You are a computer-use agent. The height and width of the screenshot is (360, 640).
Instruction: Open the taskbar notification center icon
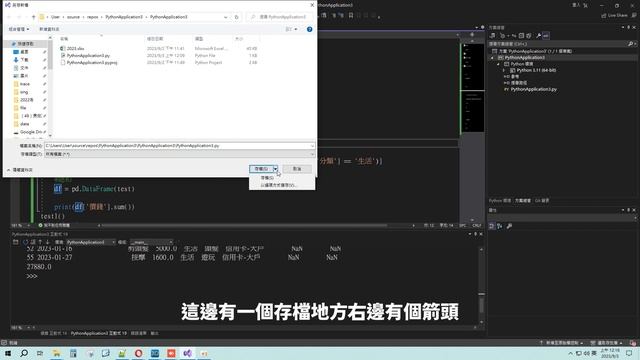click(629, 353)
